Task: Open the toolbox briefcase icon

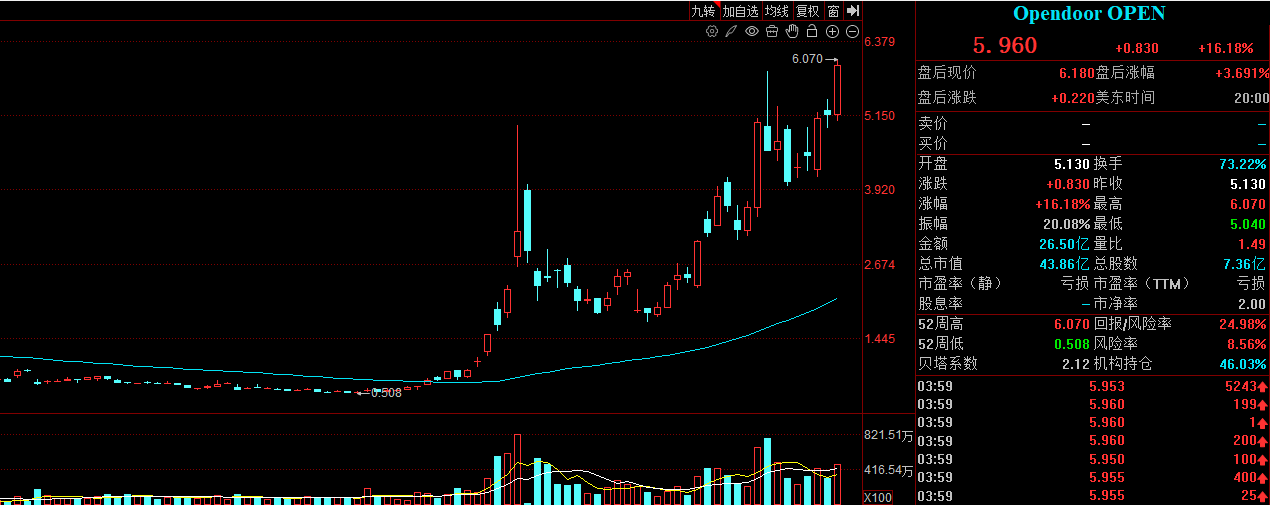Action: [772, 32]
